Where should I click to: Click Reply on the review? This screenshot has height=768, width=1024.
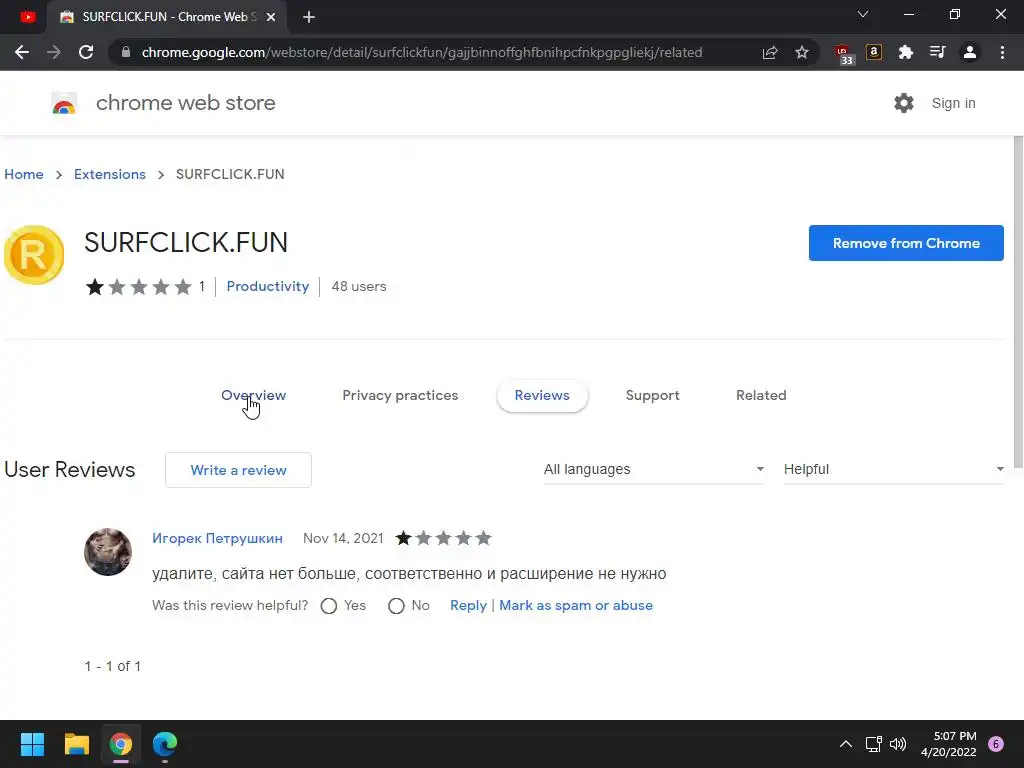click(x=468, y=605)
